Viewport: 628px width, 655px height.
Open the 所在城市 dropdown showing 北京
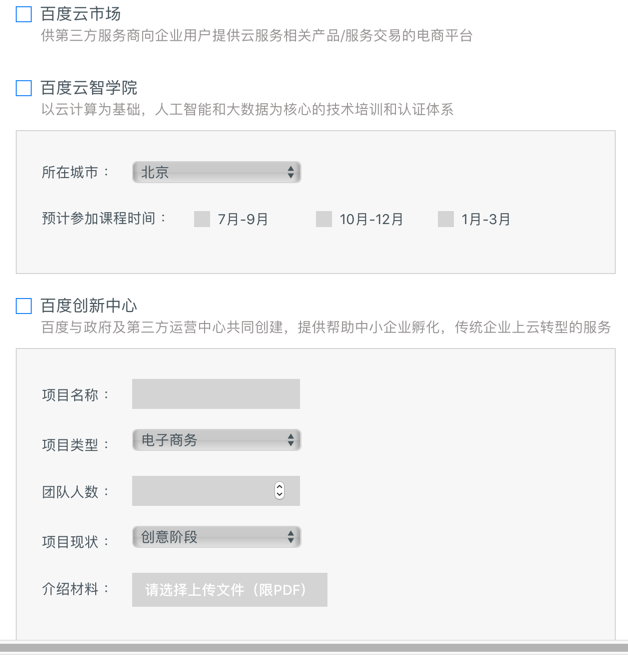point(216,172)
